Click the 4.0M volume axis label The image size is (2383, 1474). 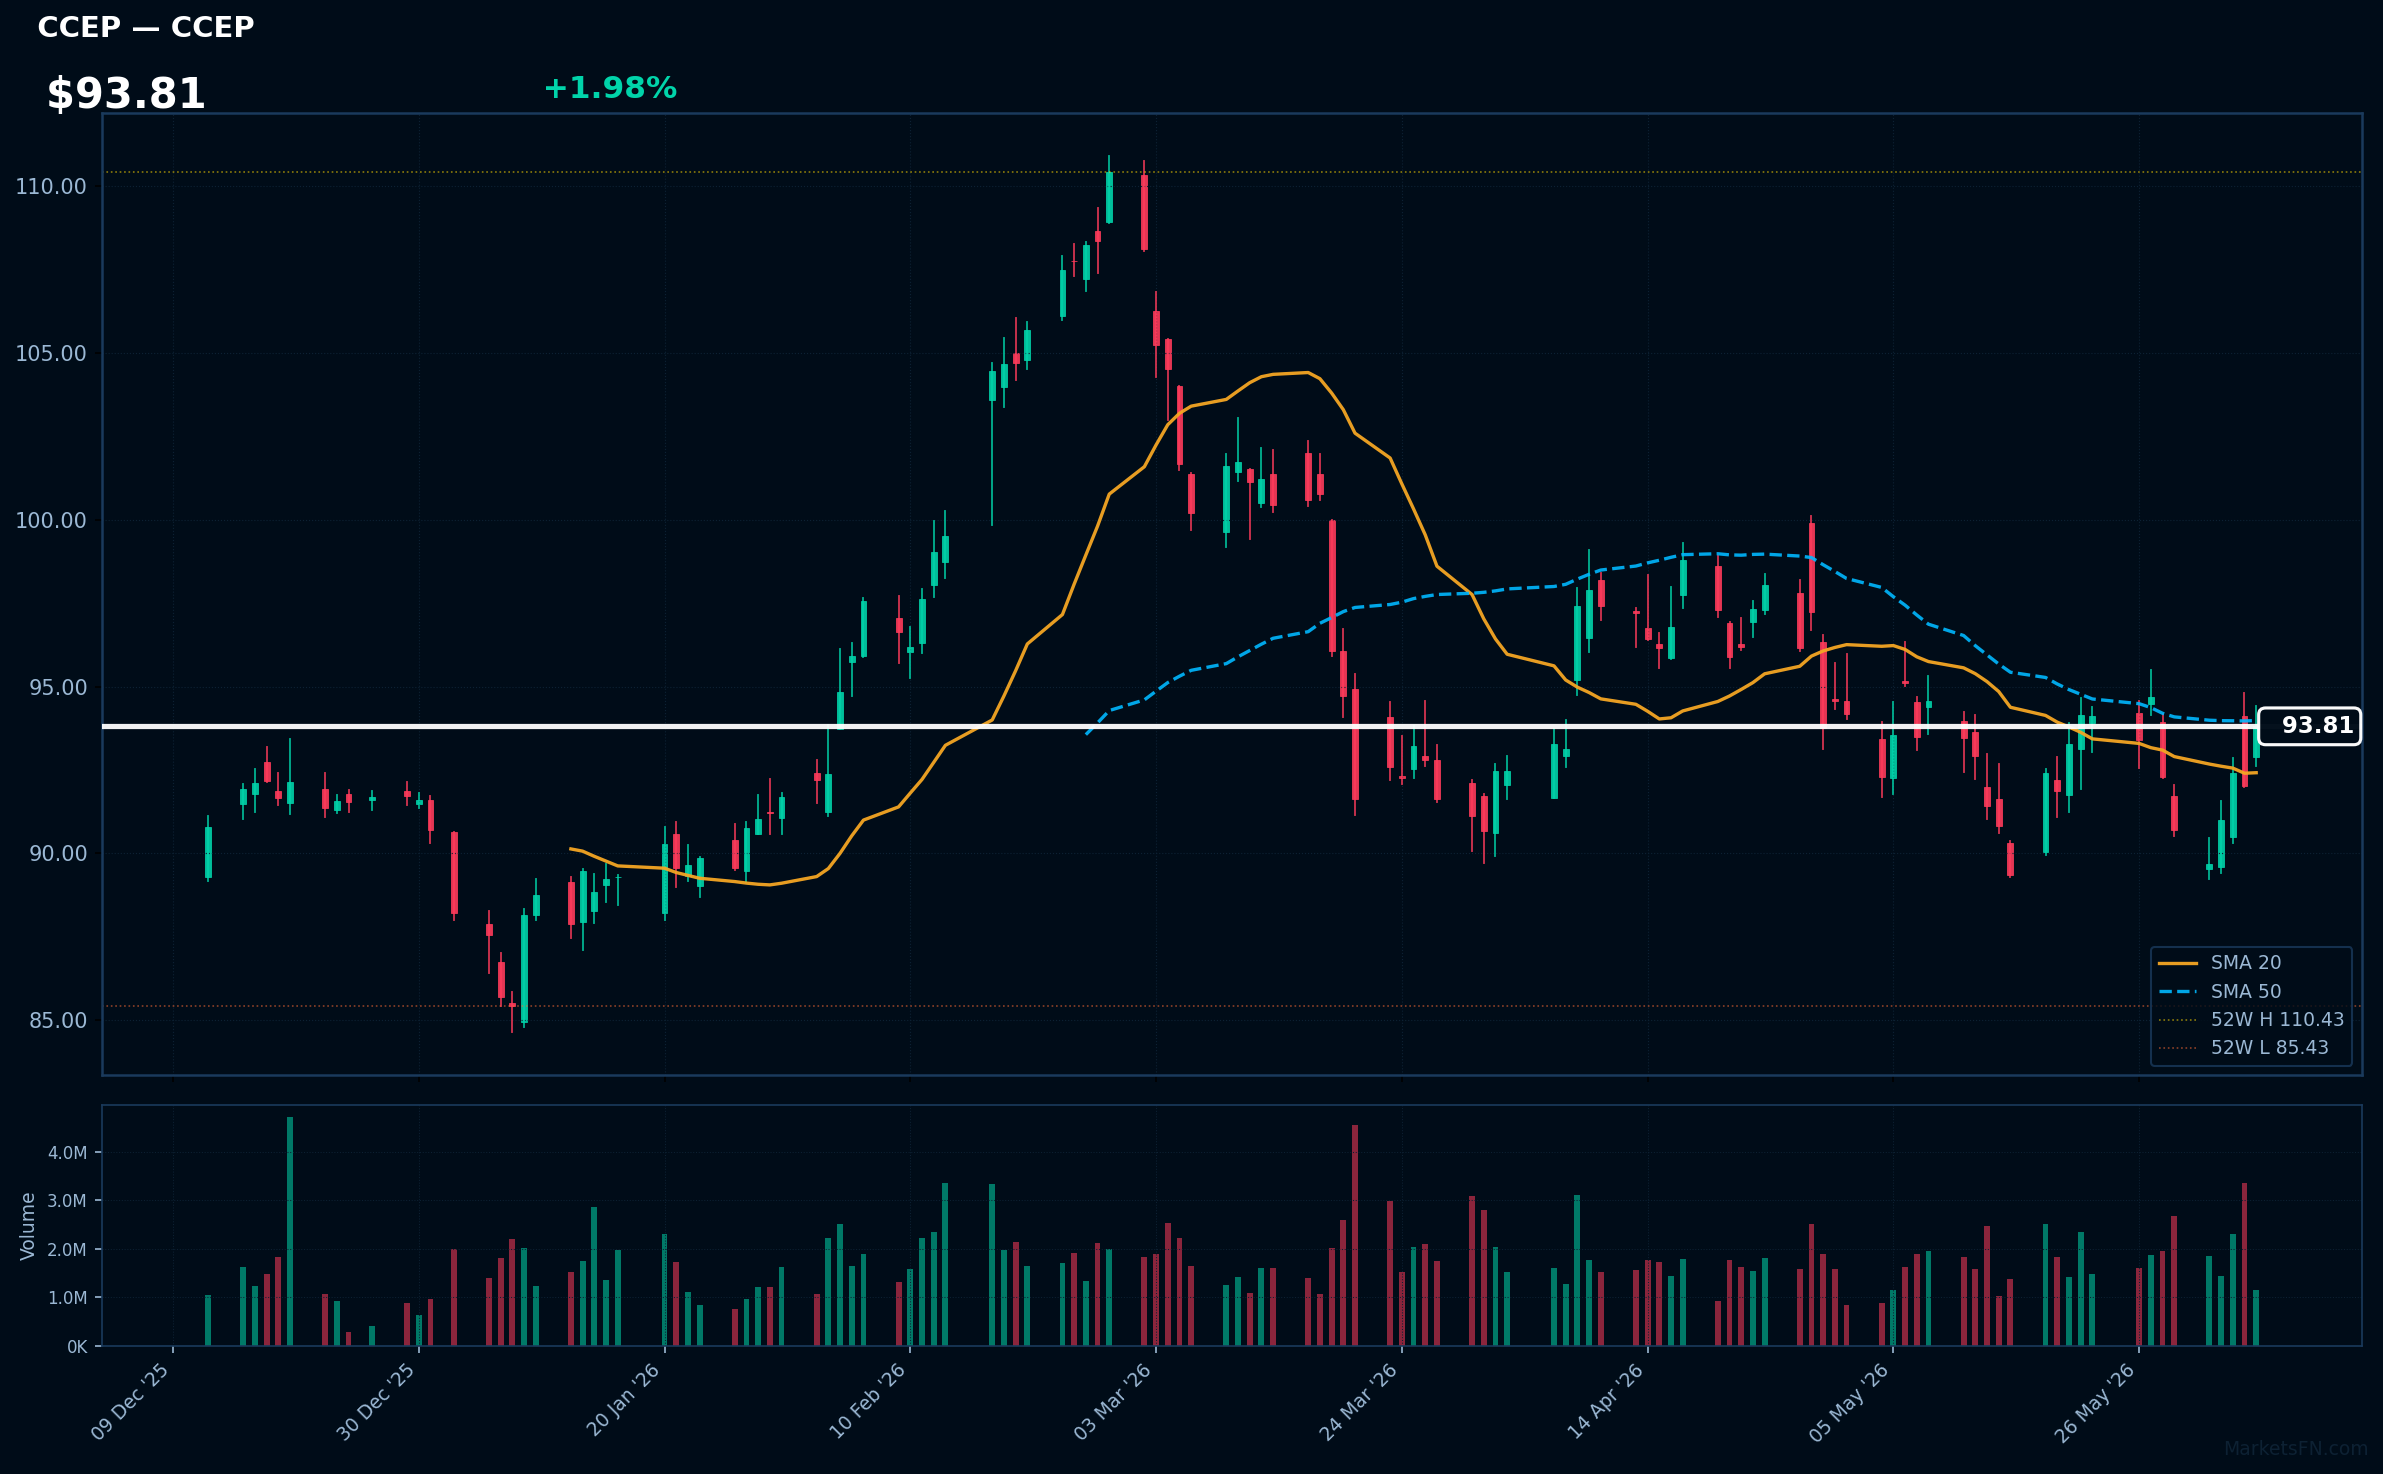point(68,1153)
